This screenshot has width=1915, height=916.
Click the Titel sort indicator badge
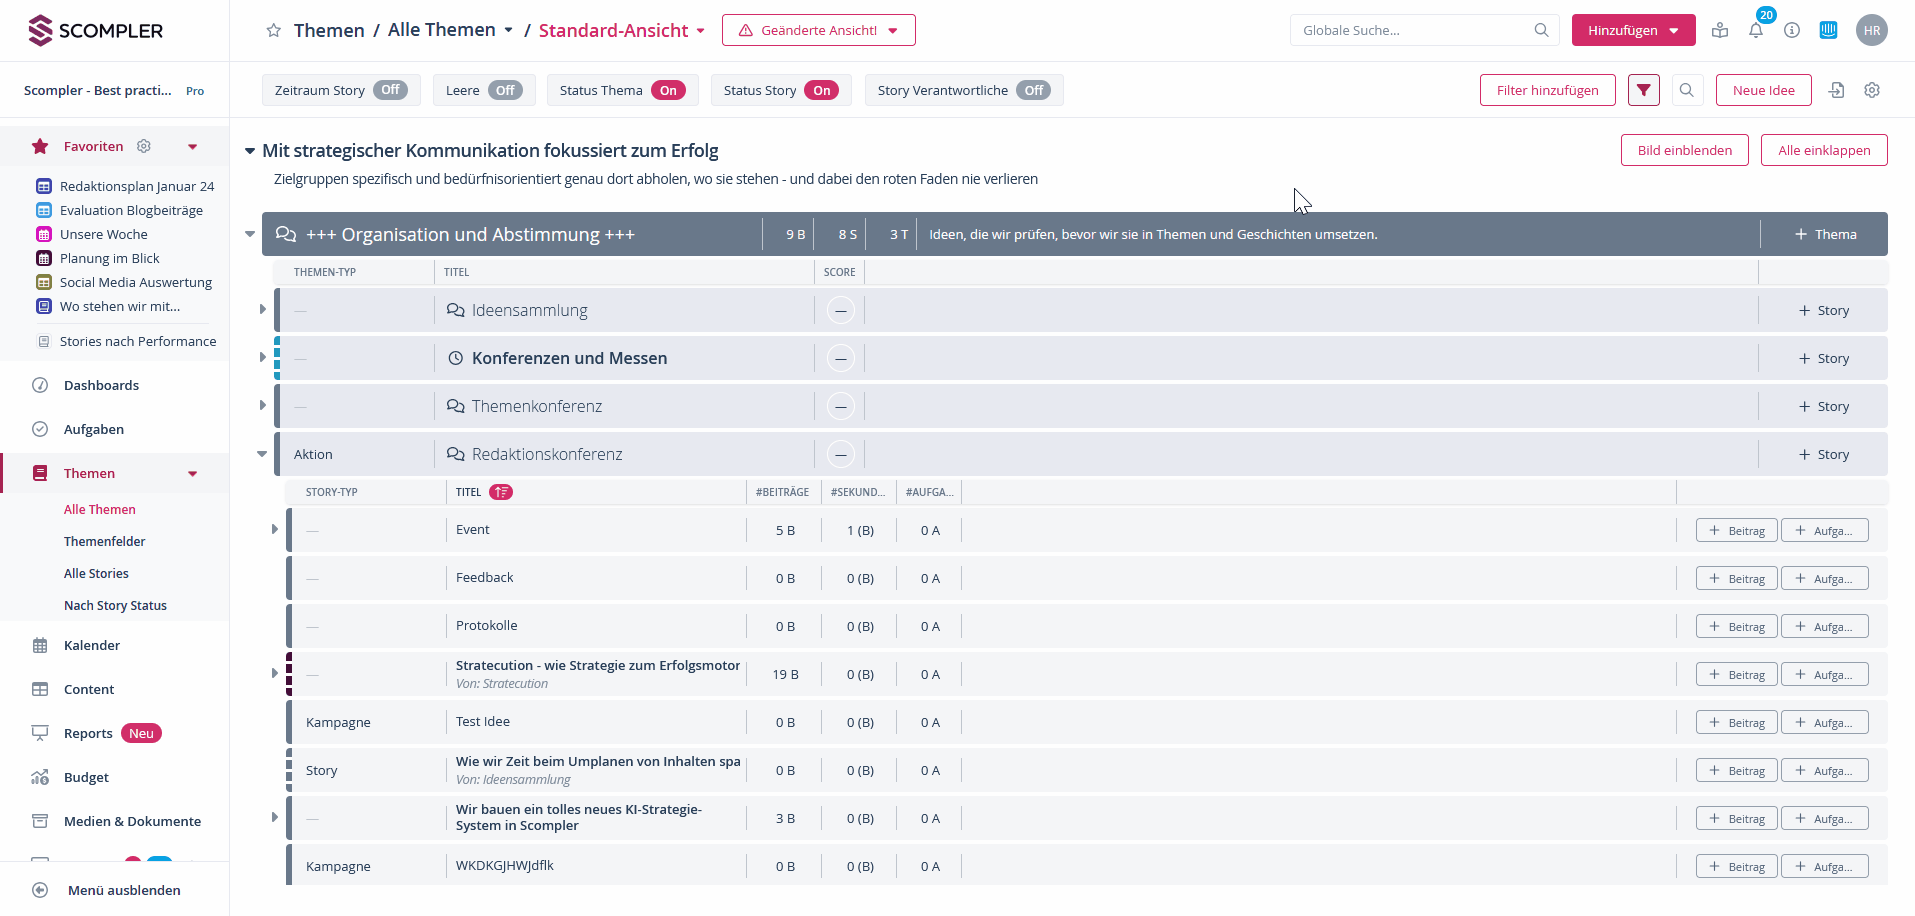point(501,492)
